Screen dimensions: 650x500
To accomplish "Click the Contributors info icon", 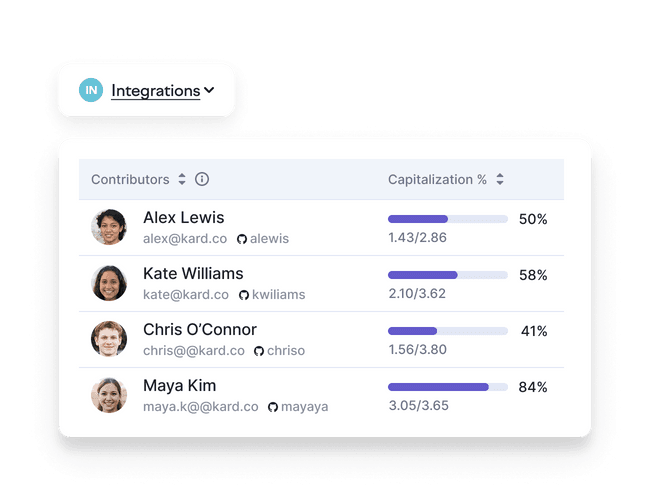I will [x=202, y=180].
